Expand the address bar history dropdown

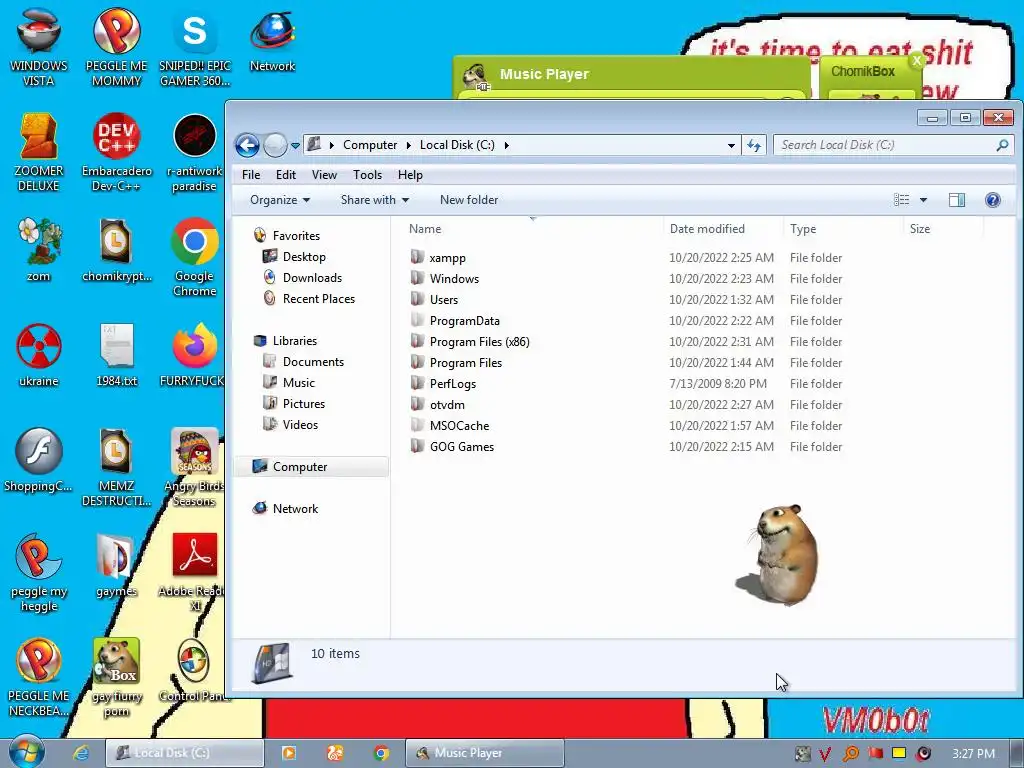coord(731,145)
